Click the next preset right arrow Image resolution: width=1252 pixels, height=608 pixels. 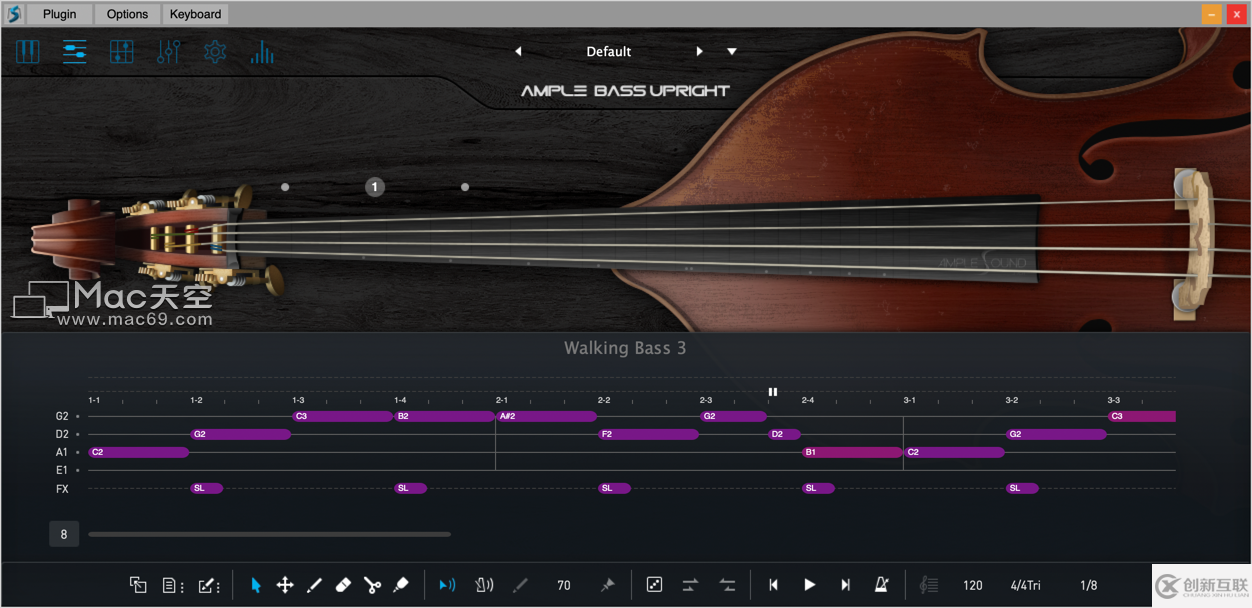click(x=700, y=51)
